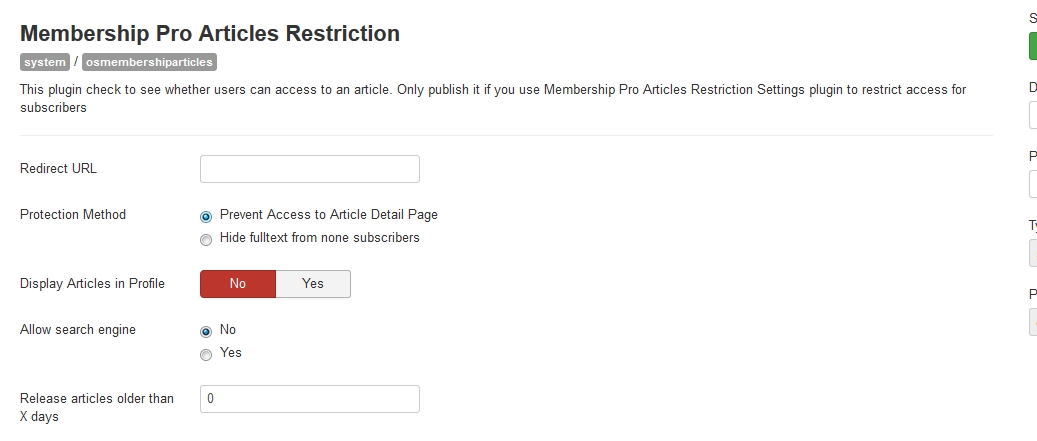The width and height of the screenshot is (1037, 441).
Task: Click the Release articles older than X days label
Action: click(x=97, y=407)
